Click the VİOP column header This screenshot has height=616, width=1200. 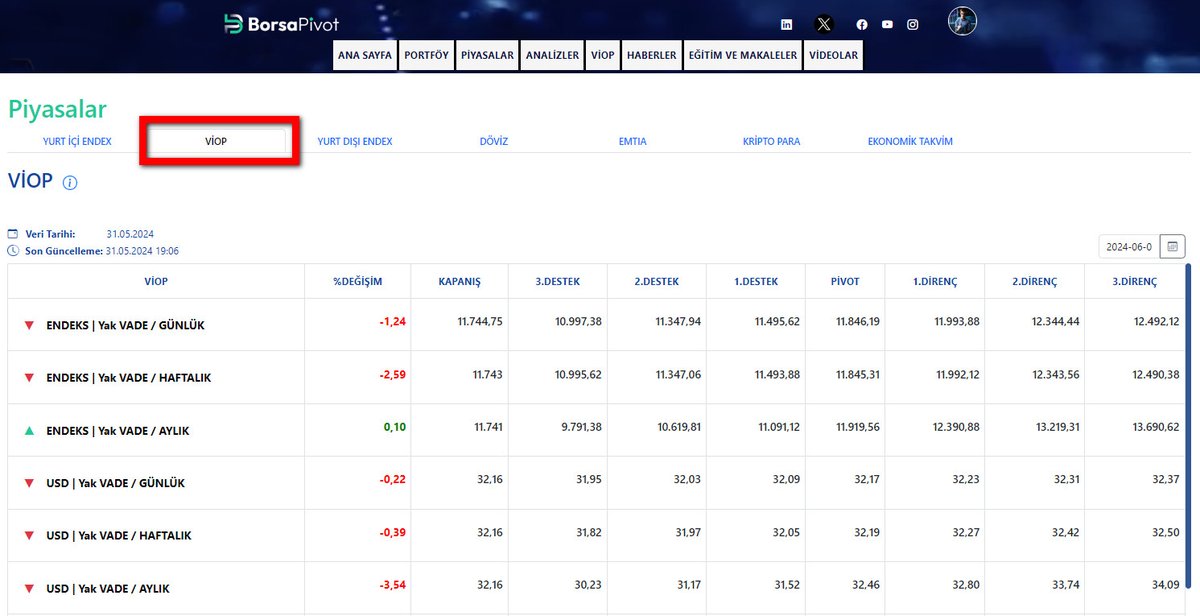click(156, 282)
